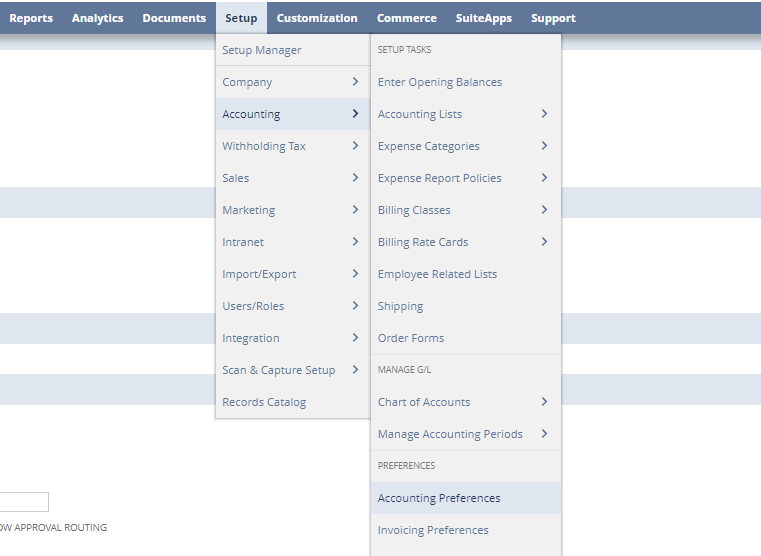Open the Support menu

[553, 18]
